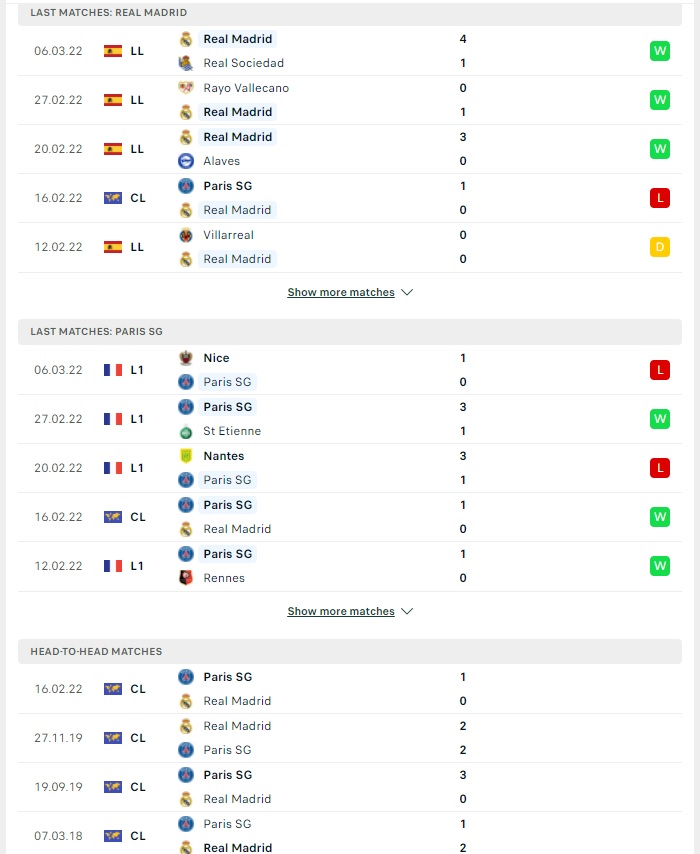700x854 pixels.
Task: Click the Spain flag beside 06.03.22 LL
Action: point(113,51)
